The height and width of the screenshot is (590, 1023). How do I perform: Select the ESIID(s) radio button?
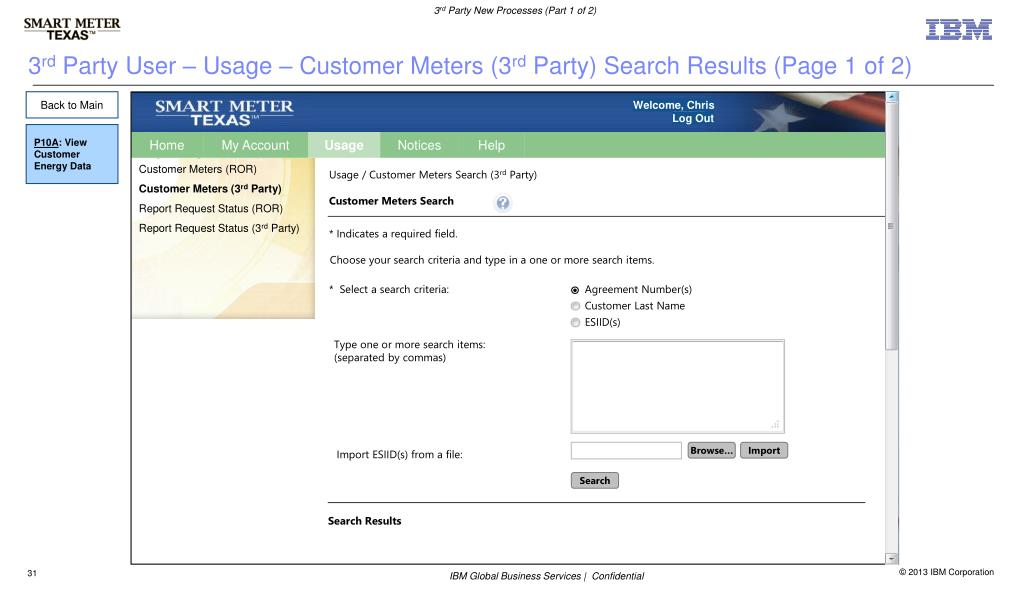tap(575, 322)
